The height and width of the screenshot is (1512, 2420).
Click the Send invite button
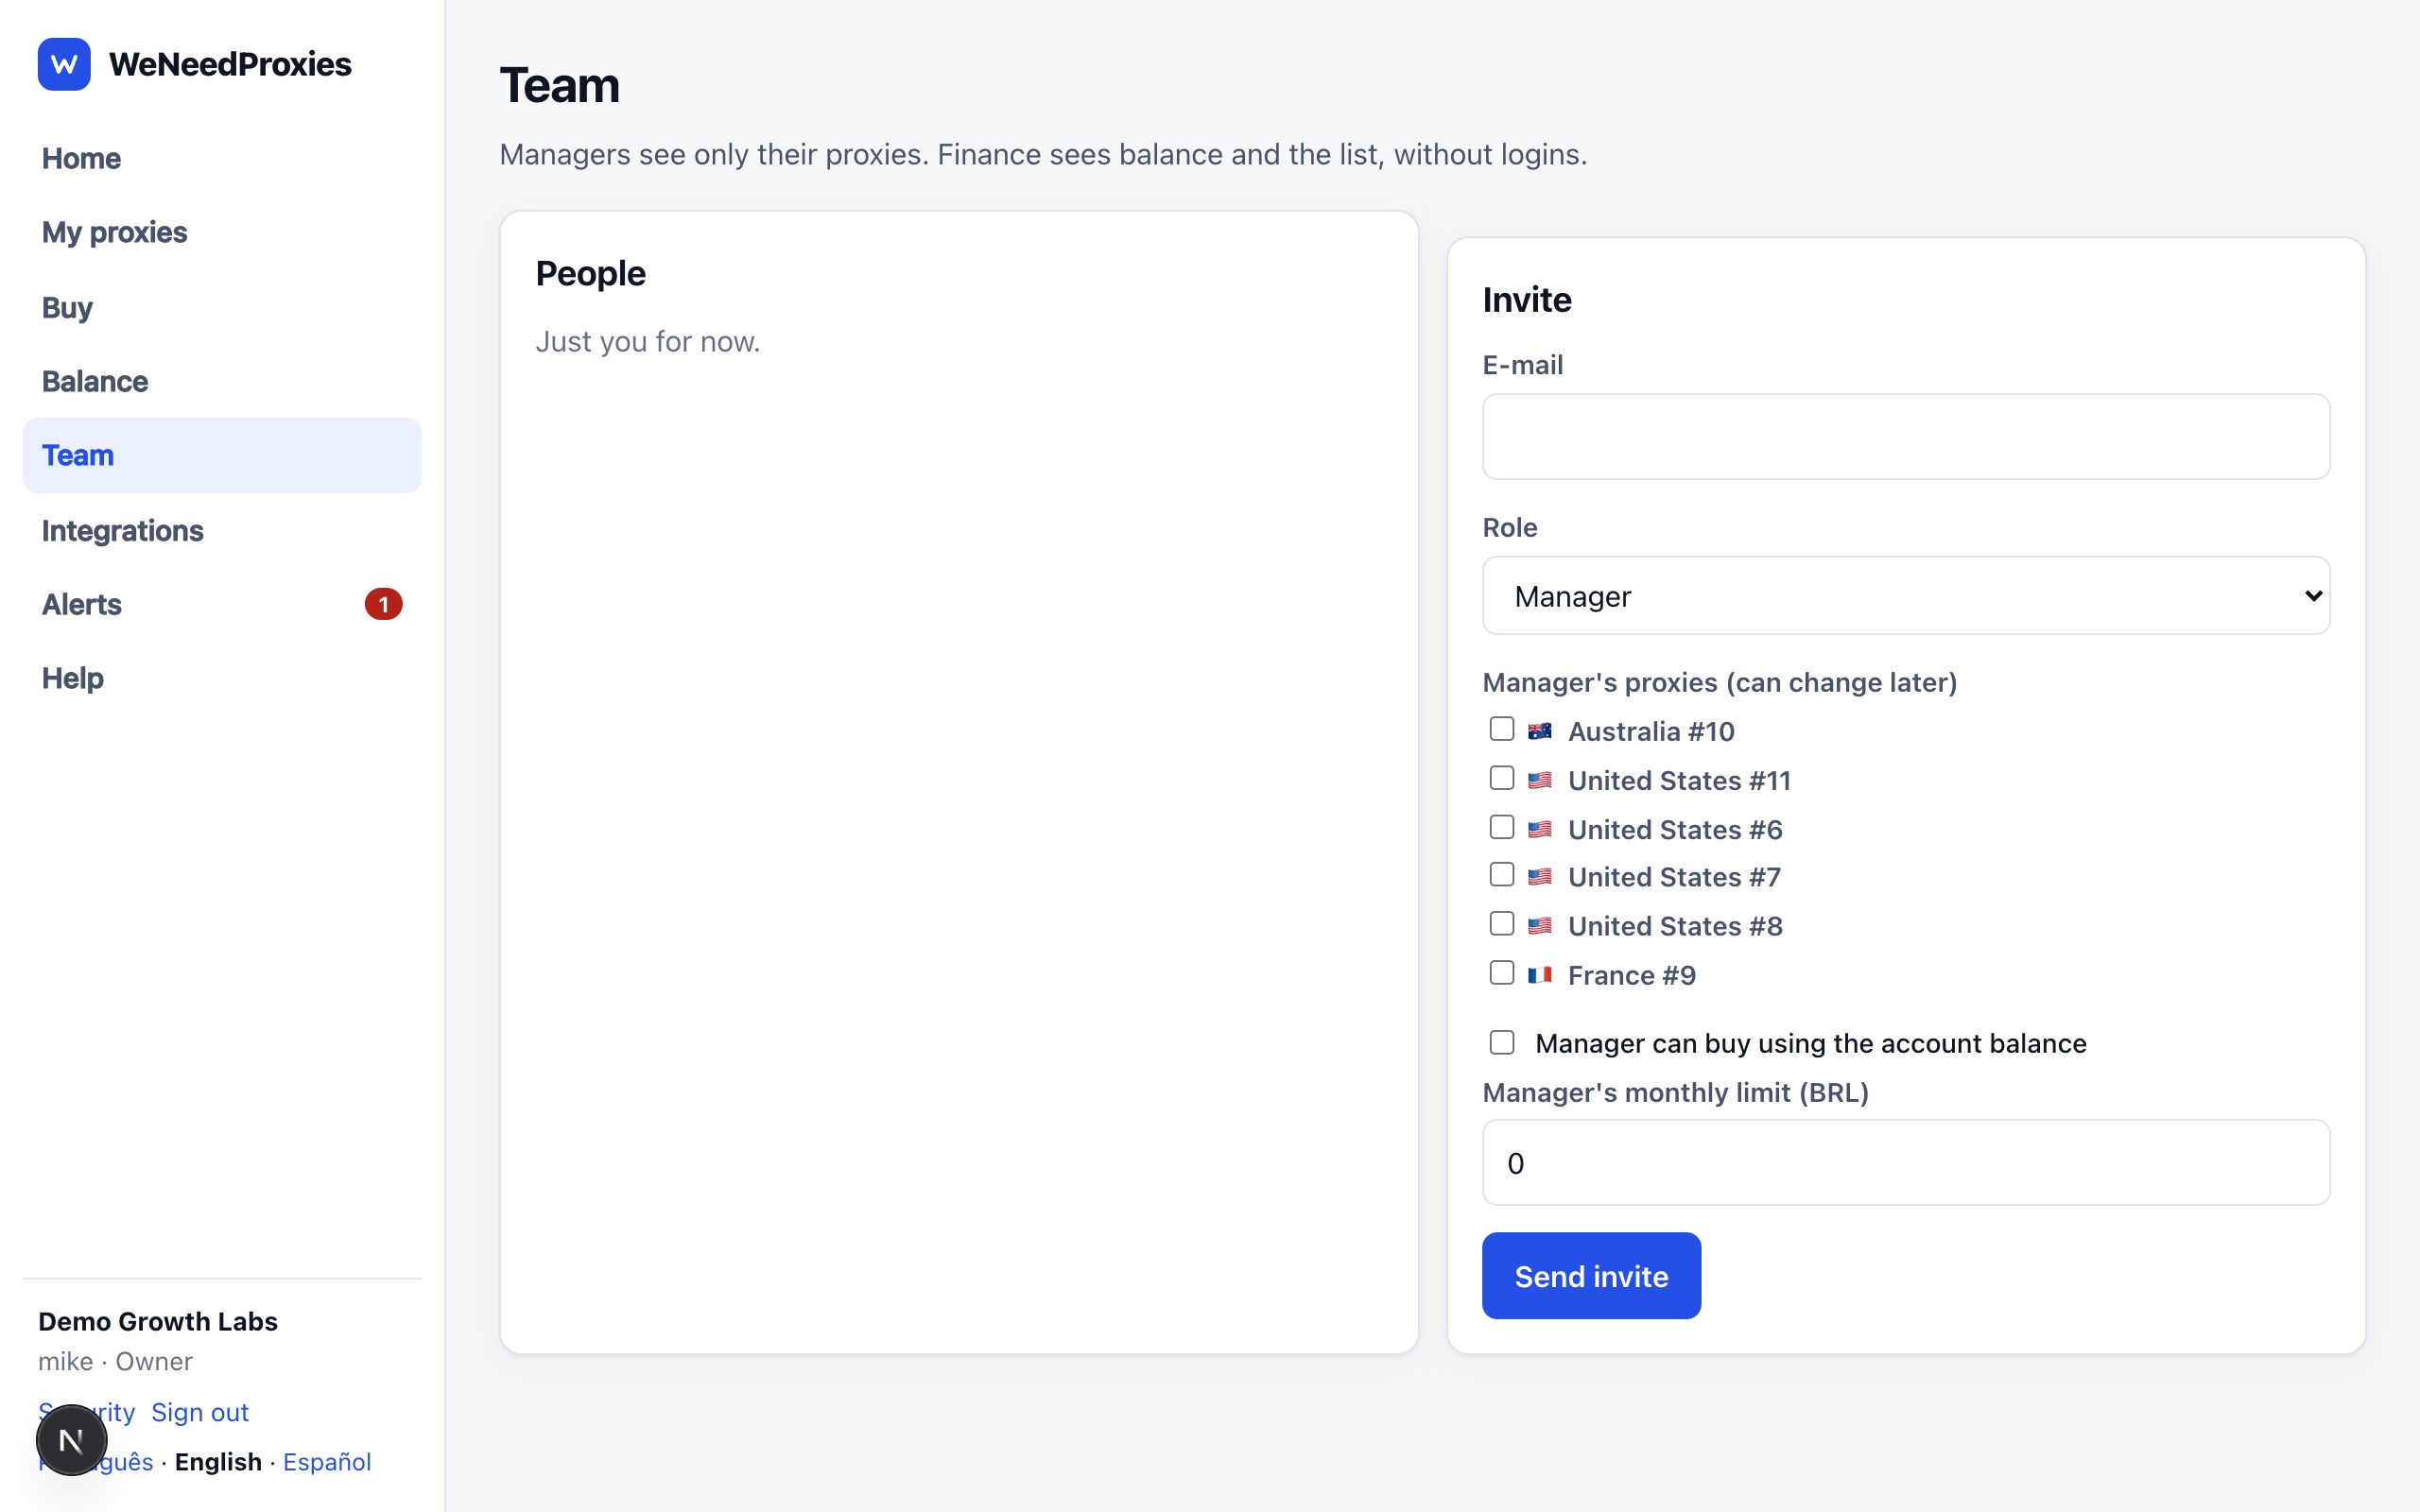point(1590,1276)
